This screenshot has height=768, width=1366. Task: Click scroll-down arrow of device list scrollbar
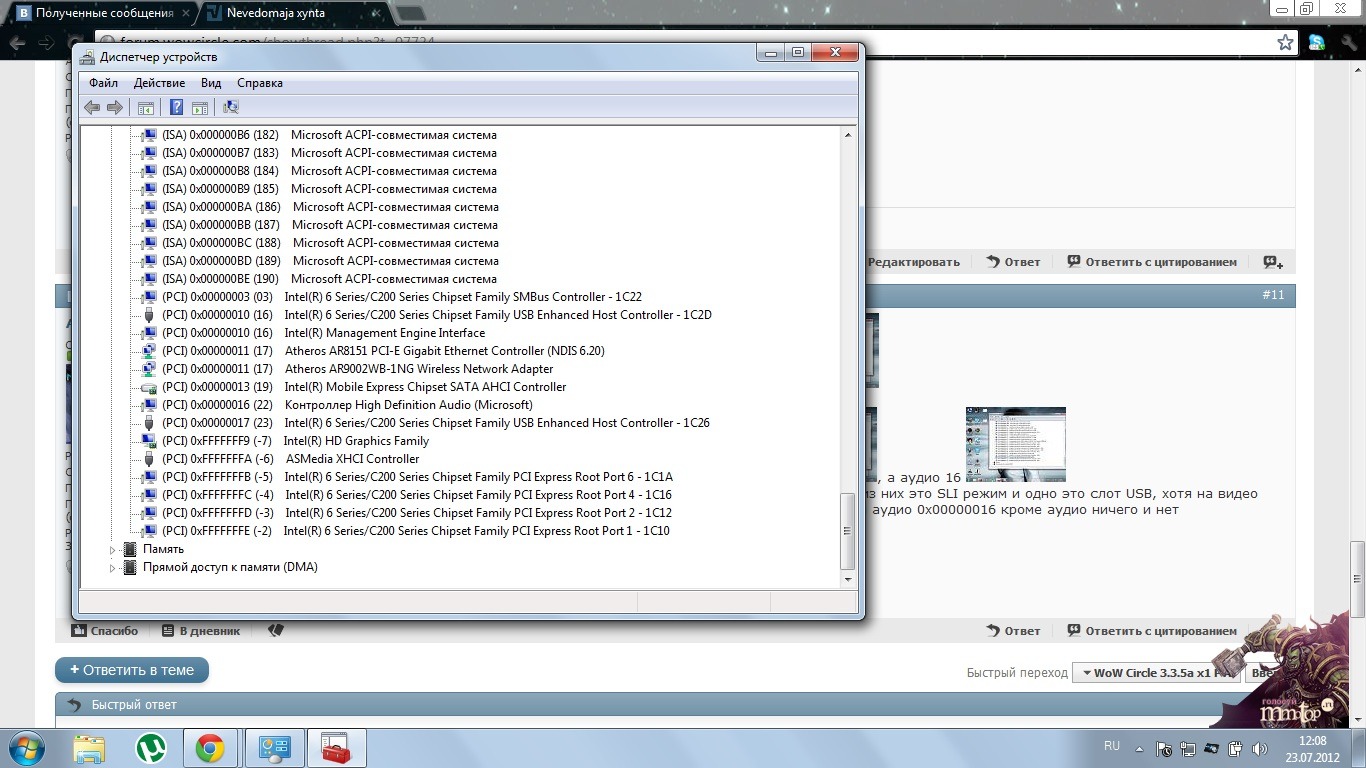coord(848,578)
